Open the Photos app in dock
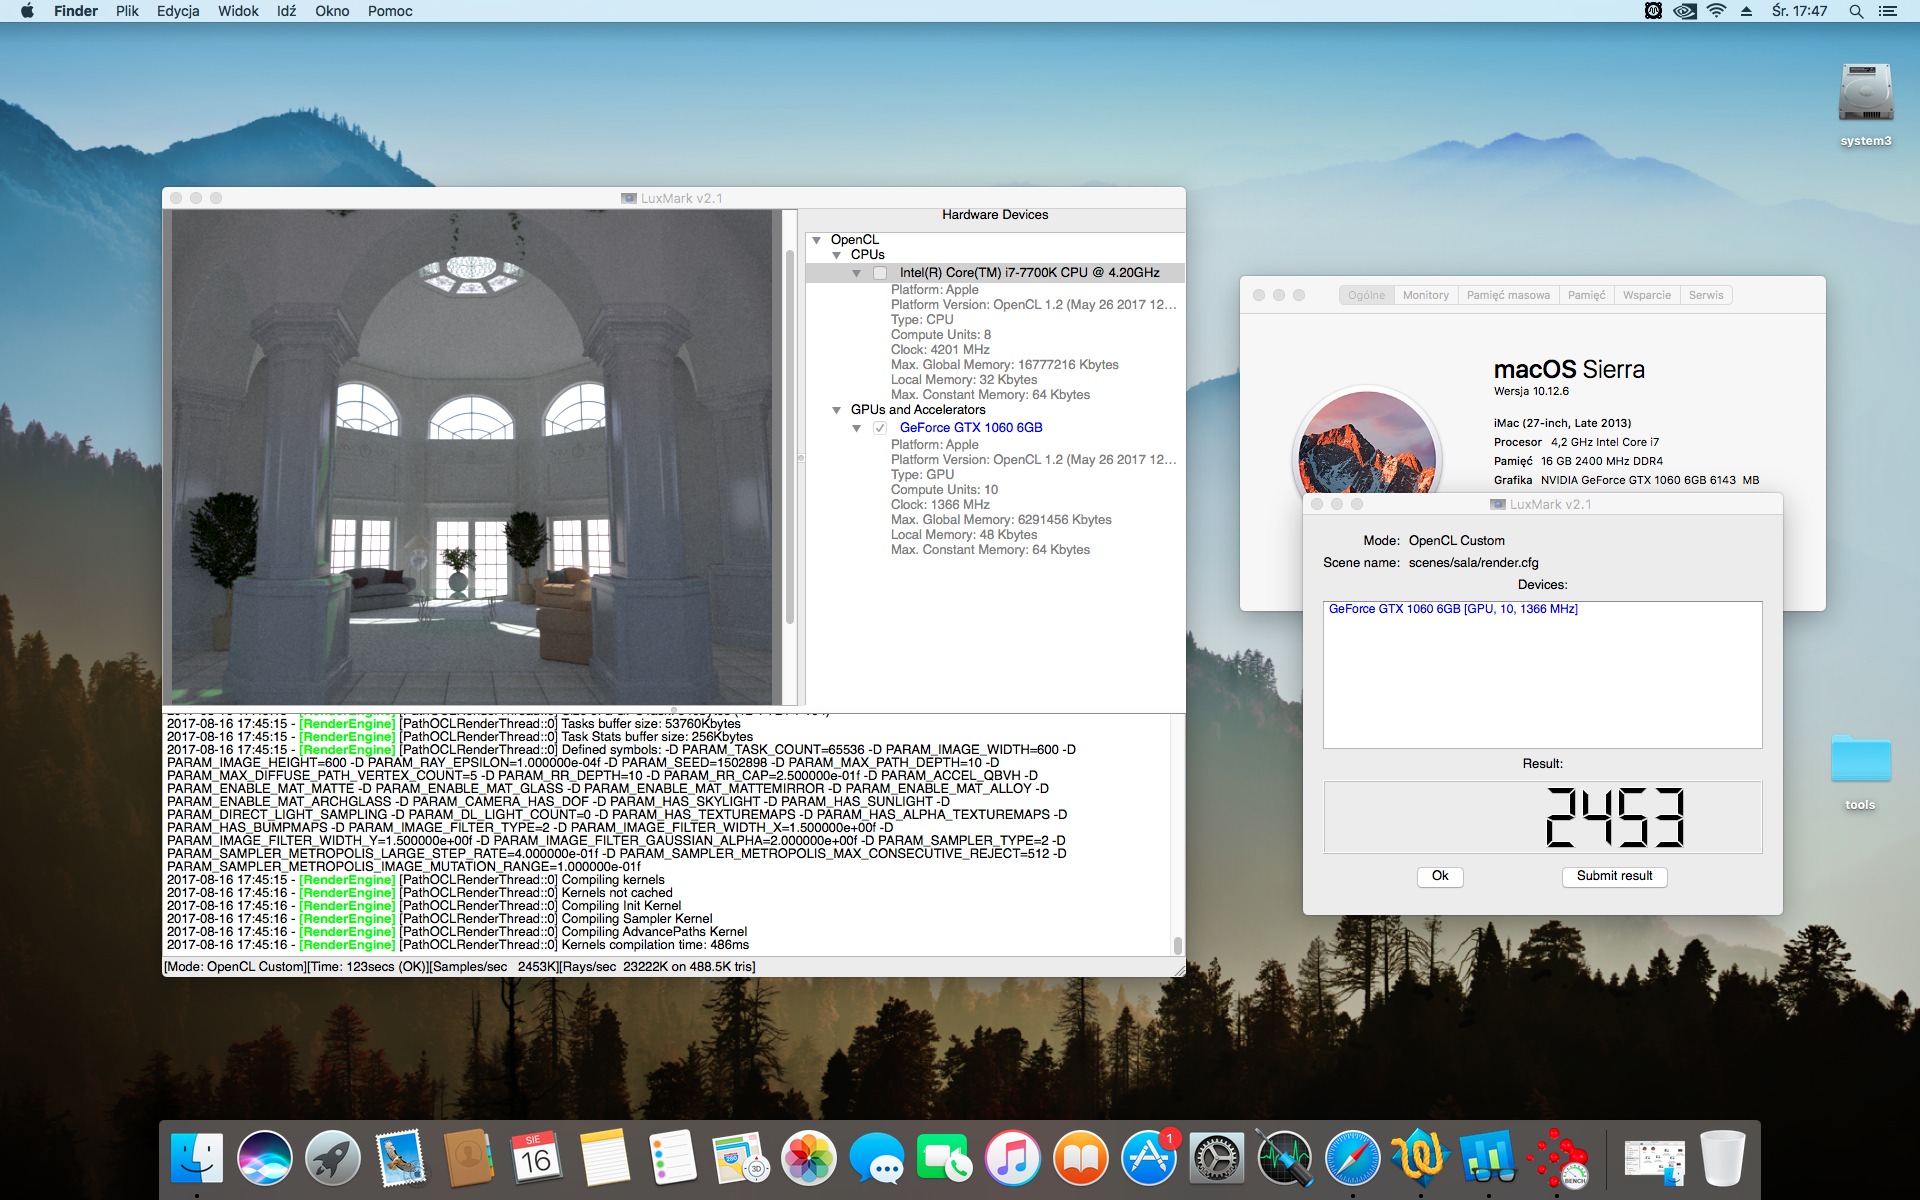Screen dimensions: 1920x1200 (x=808, y=1159)
